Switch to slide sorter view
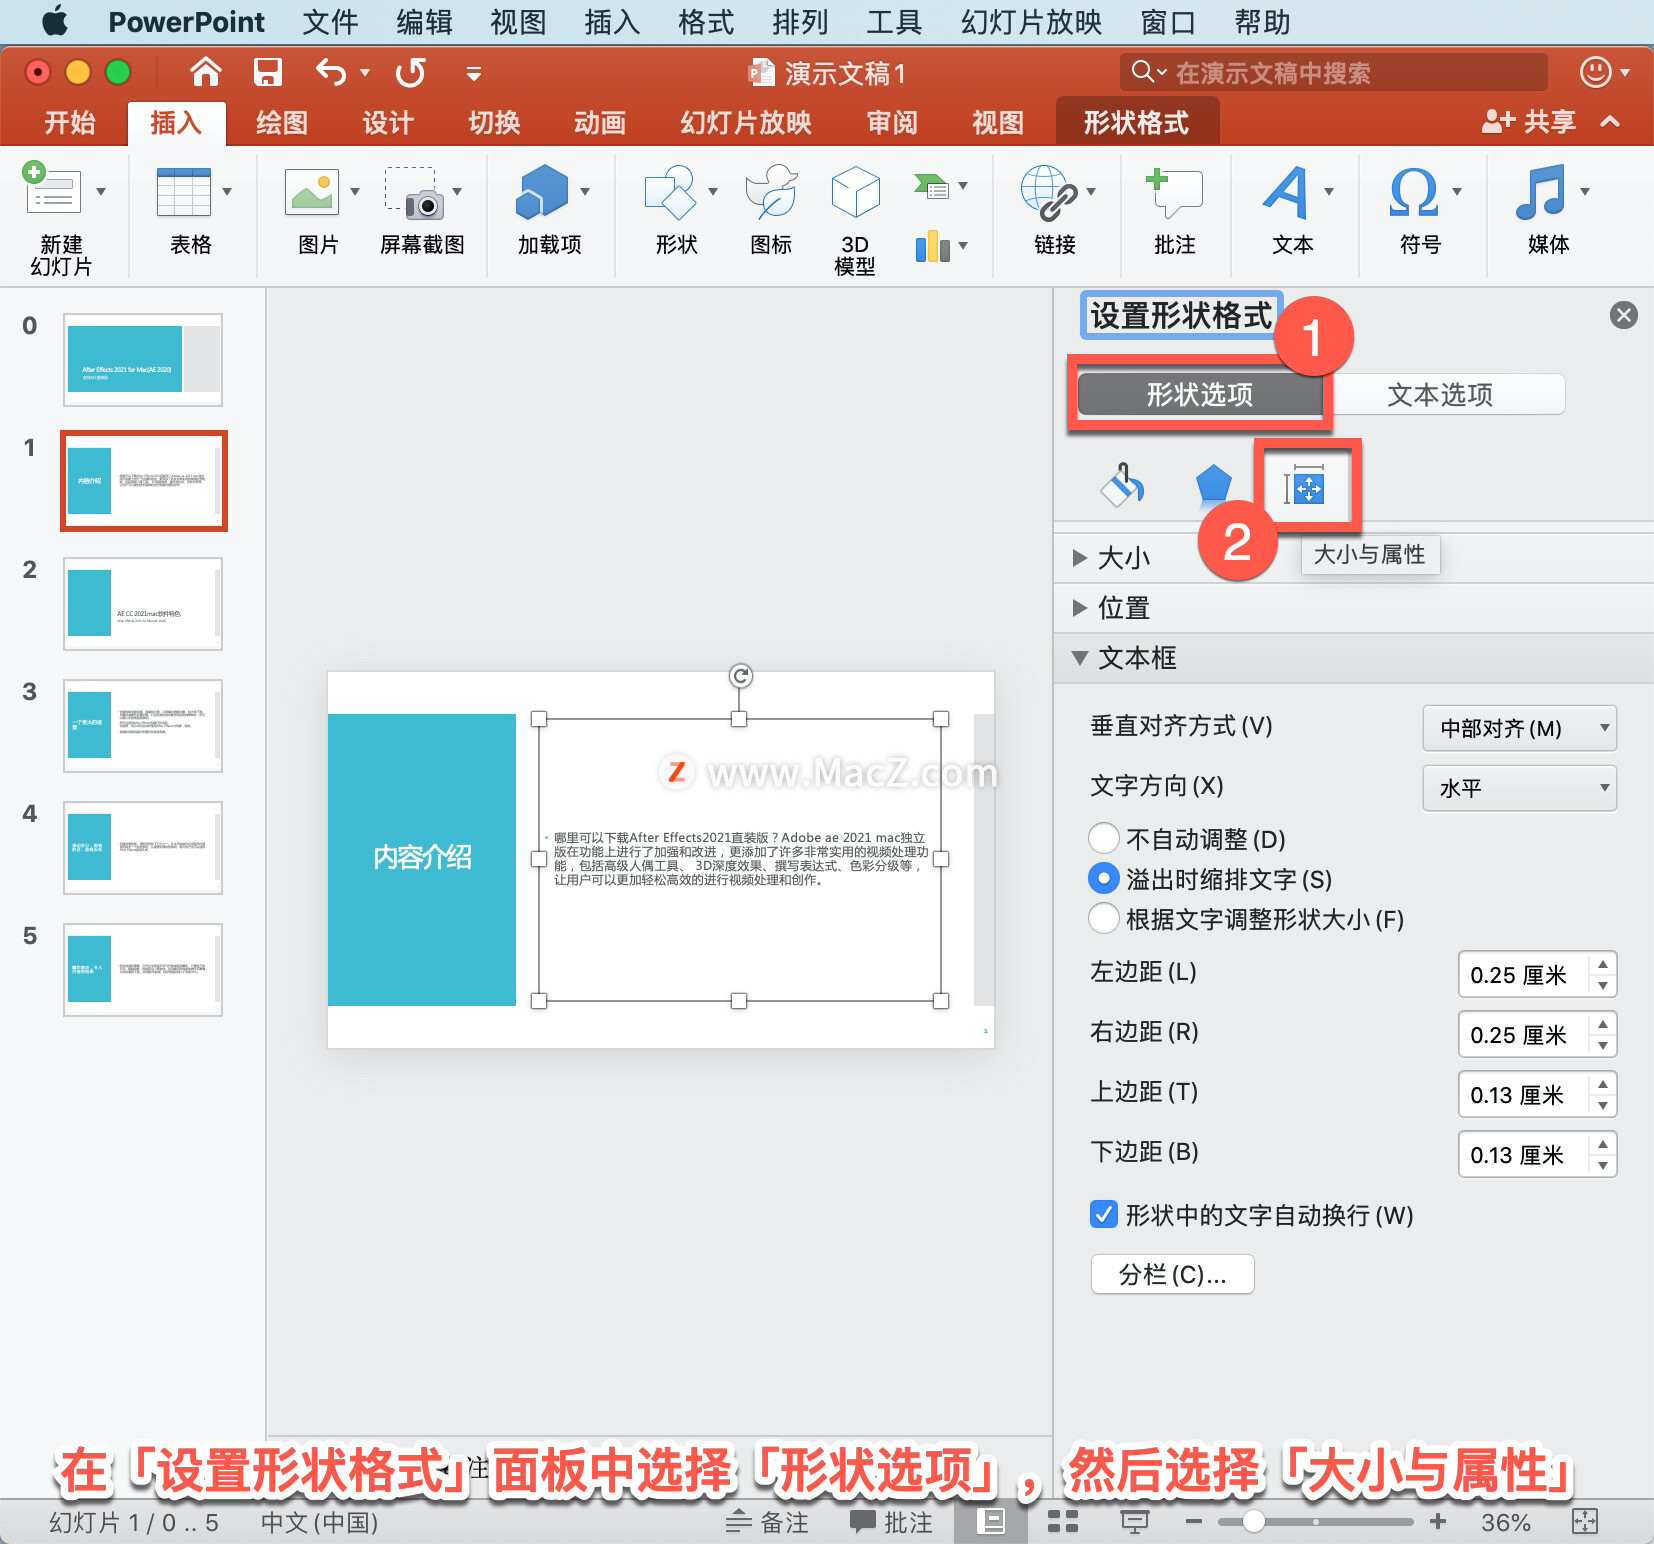The height and width of the screenshot is (1544, 1654). (x=1062, y=1522)
